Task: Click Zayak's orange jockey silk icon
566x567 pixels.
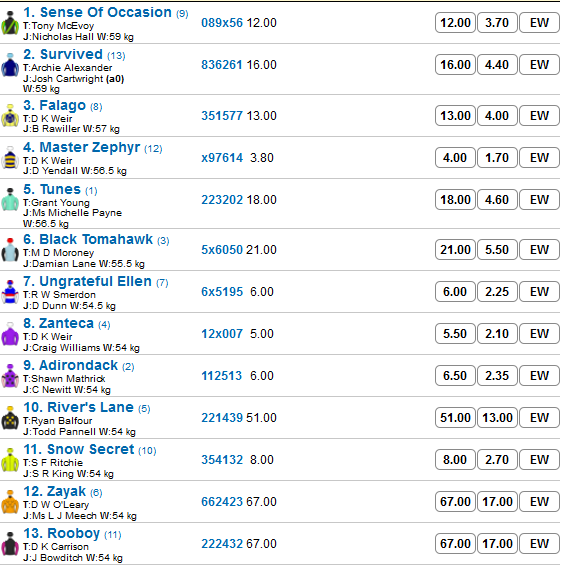Action: 10,502
